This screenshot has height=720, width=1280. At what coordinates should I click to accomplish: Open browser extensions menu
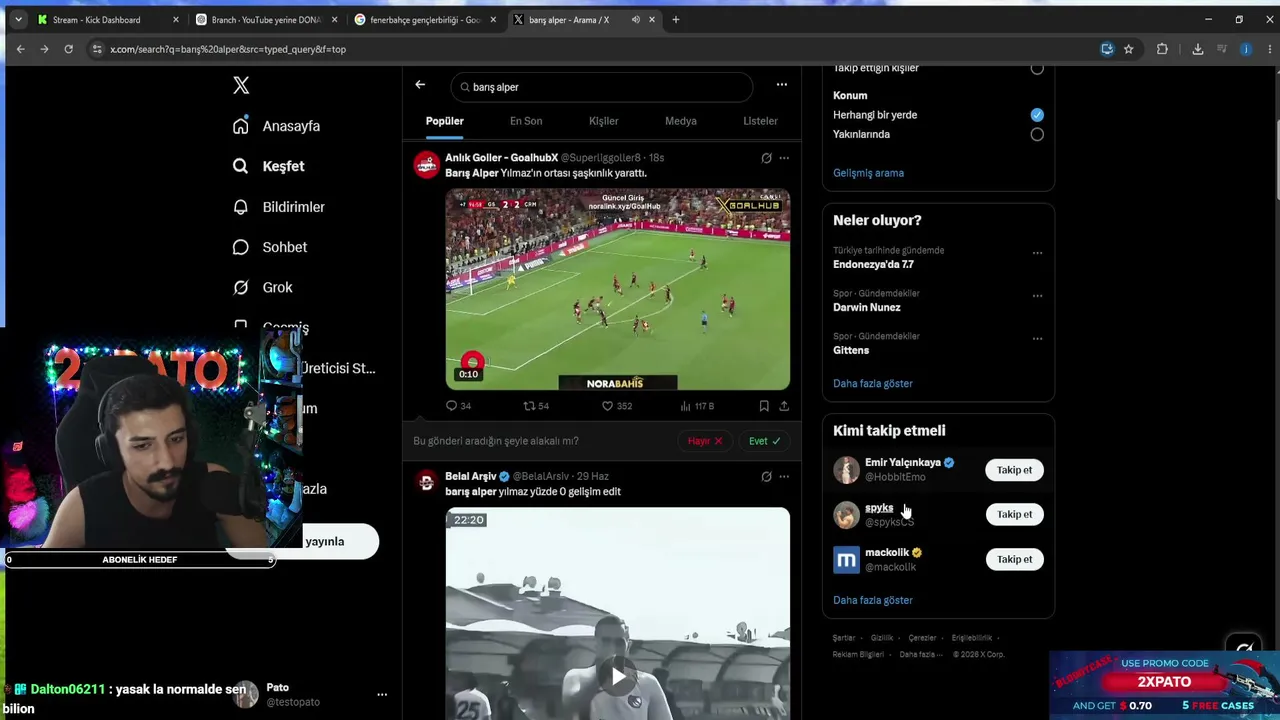coord(1162,49)
